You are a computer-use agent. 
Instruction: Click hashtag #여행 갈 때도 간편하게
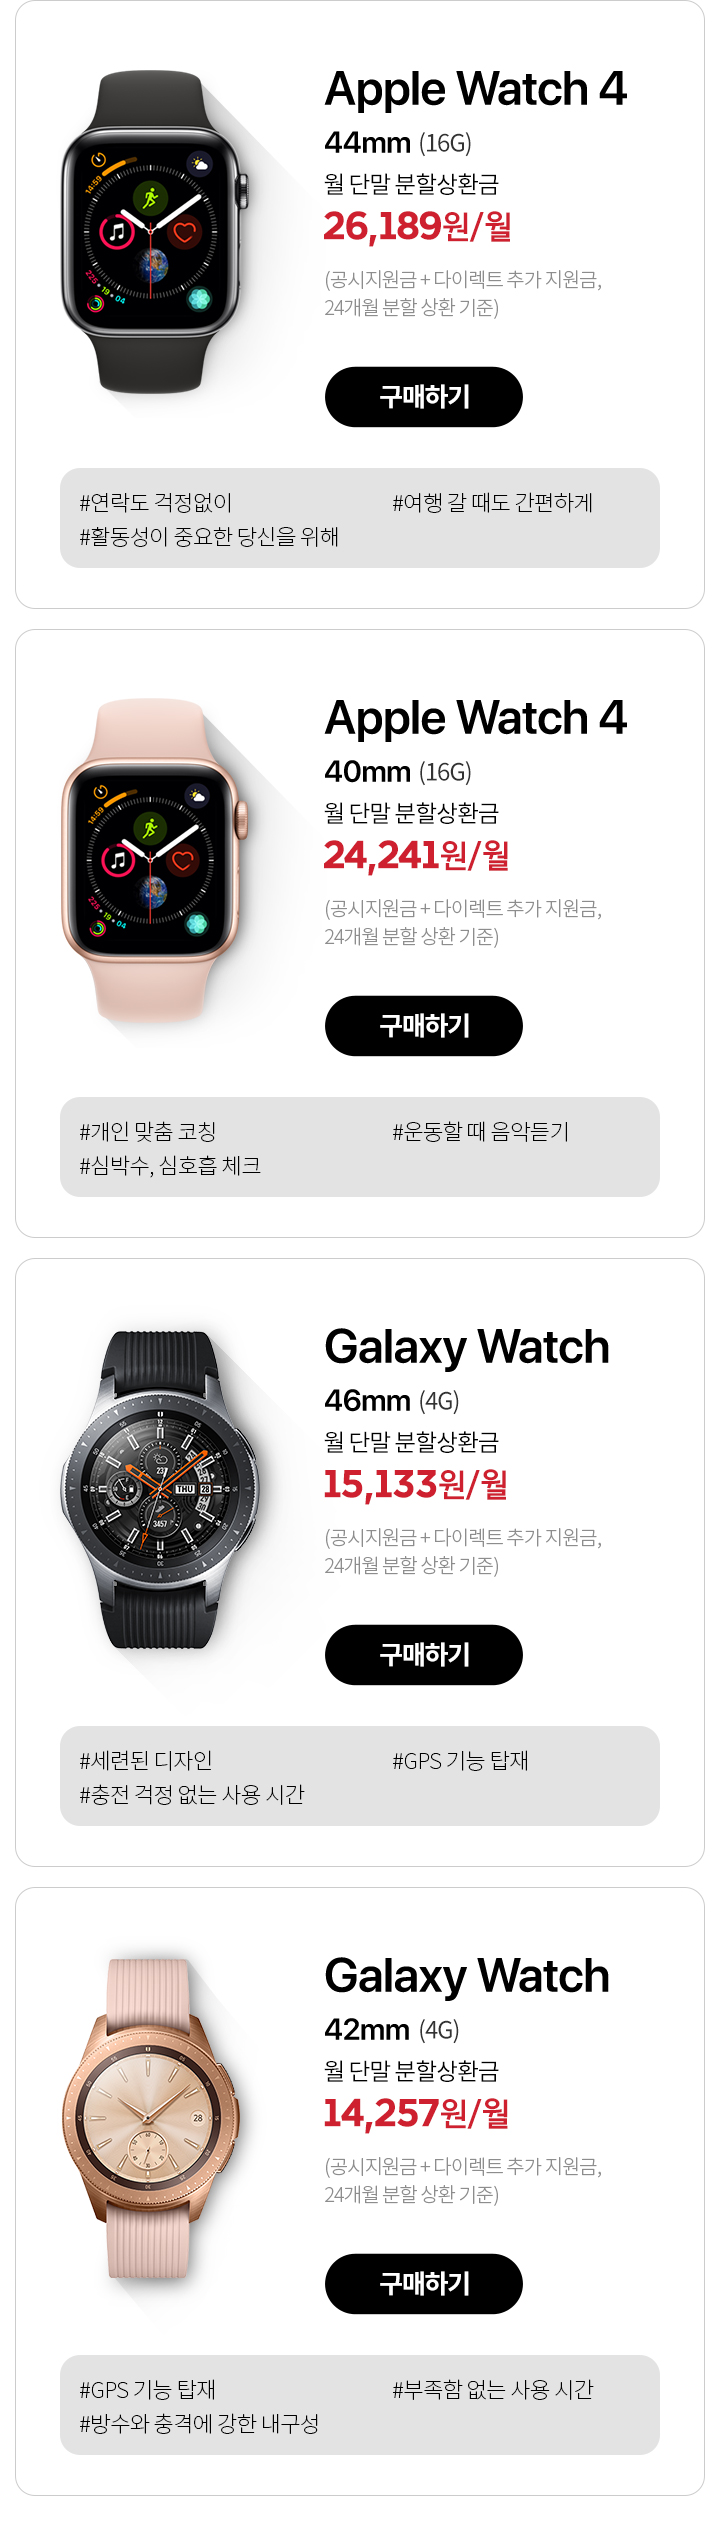493,503
